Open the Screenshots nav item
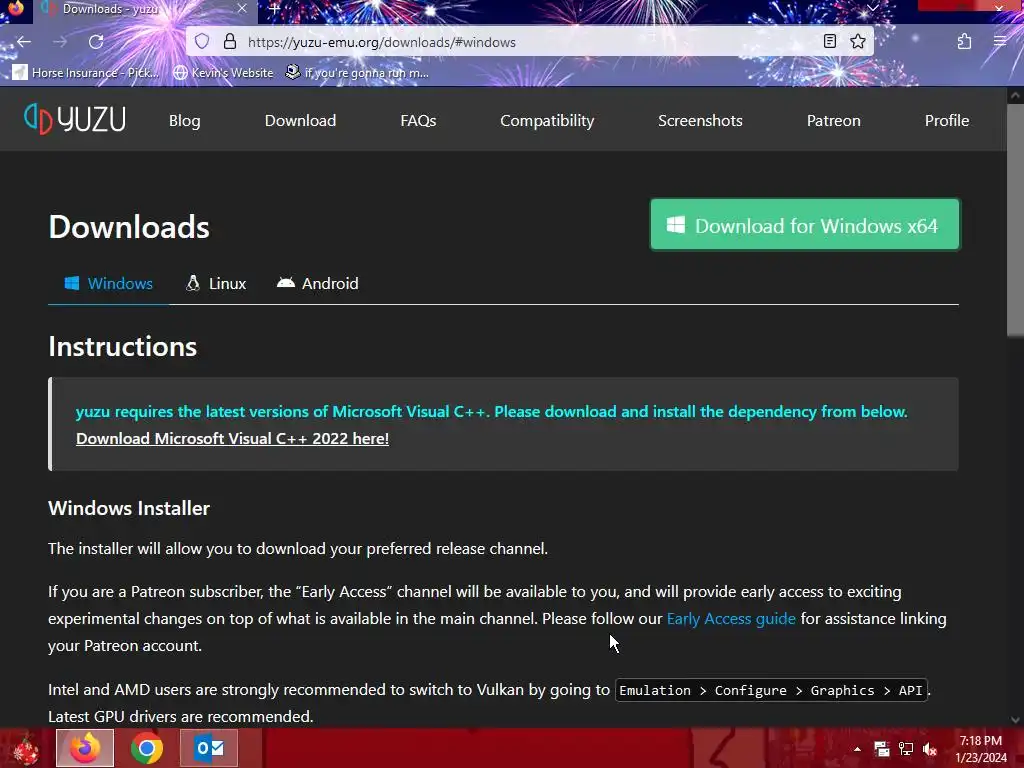 (x=700, y=120)
